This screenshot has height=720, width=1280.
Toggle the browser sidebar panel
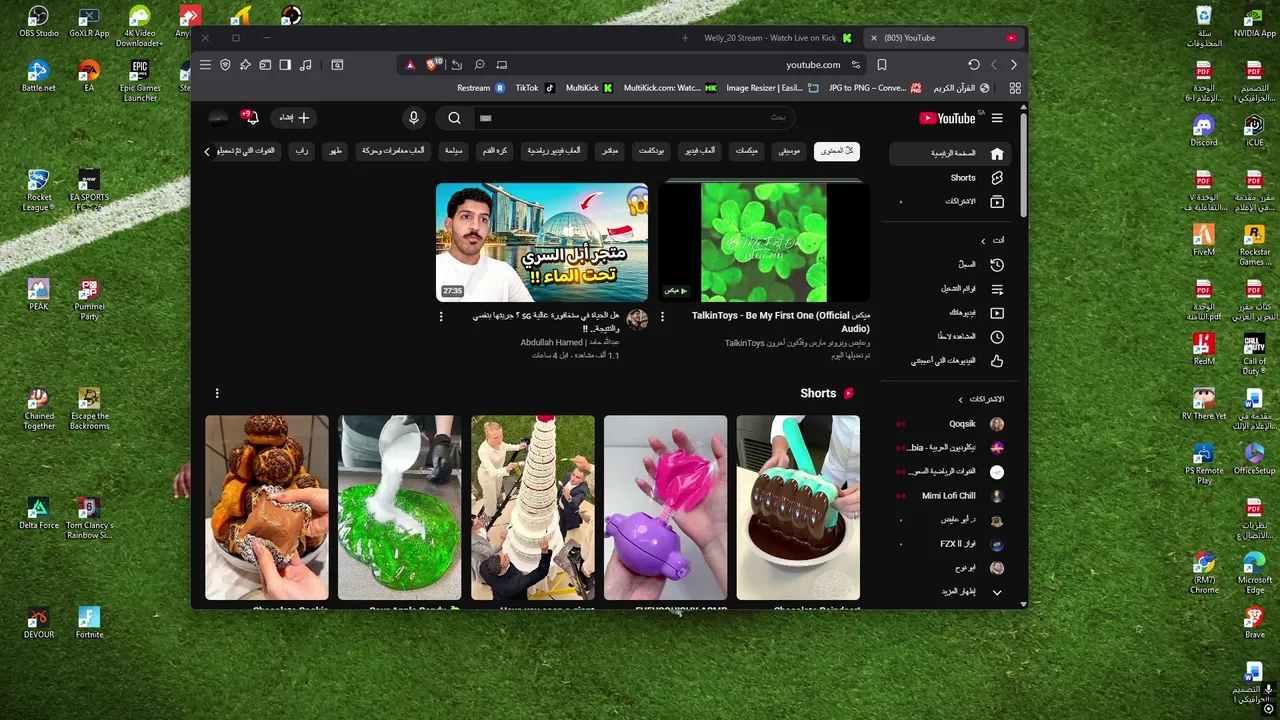tap(285, 64)
